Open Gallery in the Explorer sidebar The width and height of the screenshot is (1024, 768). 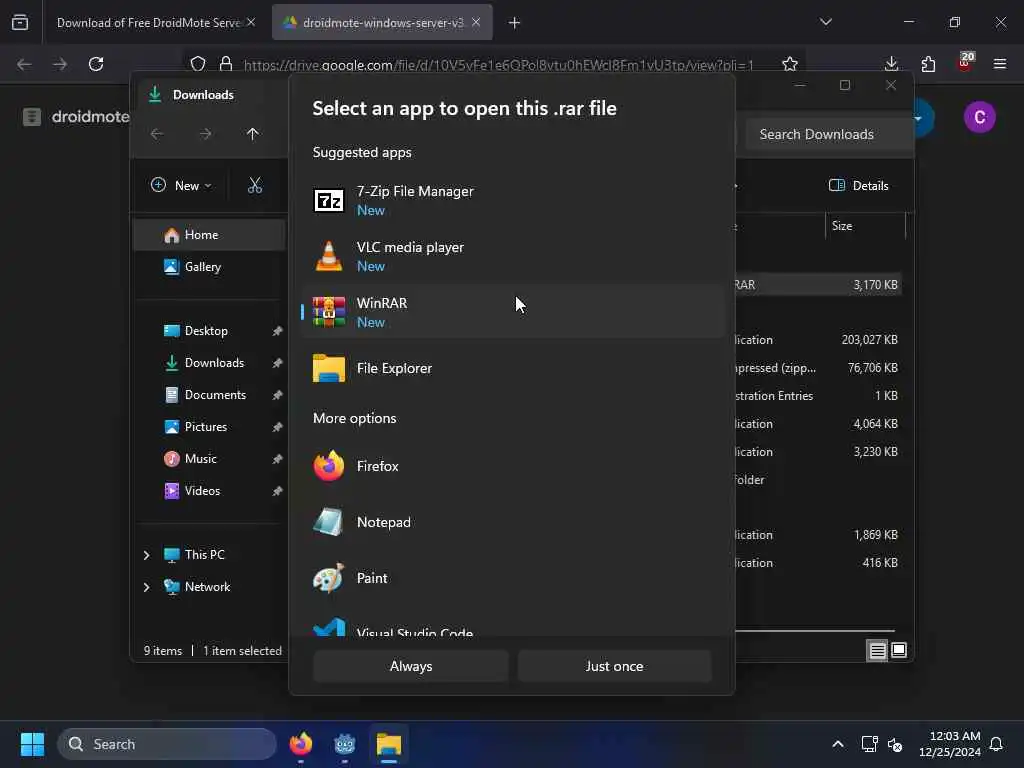[x=209, y=266]
